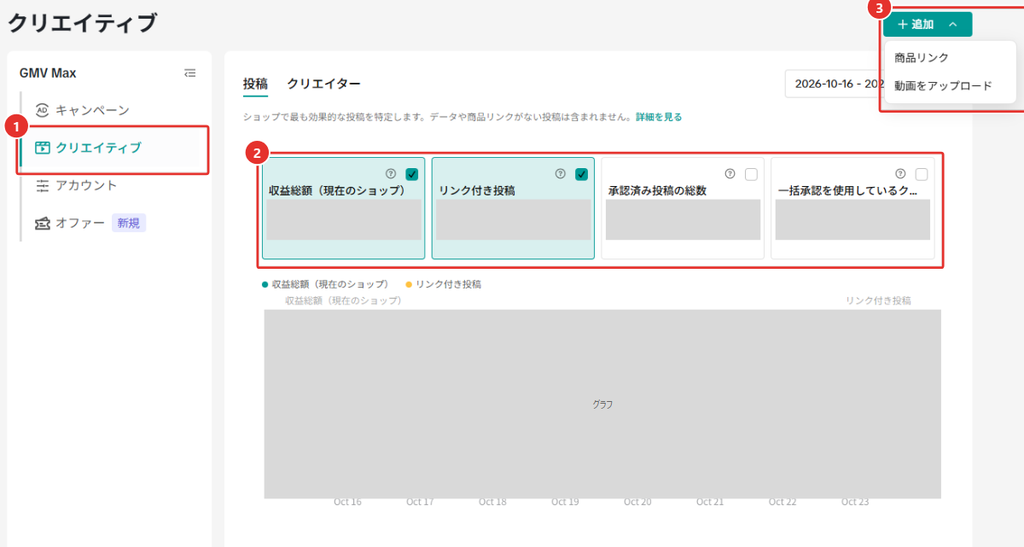Open アカウント in the sidebar
The image size is (1024, 547).
point(86,185)
